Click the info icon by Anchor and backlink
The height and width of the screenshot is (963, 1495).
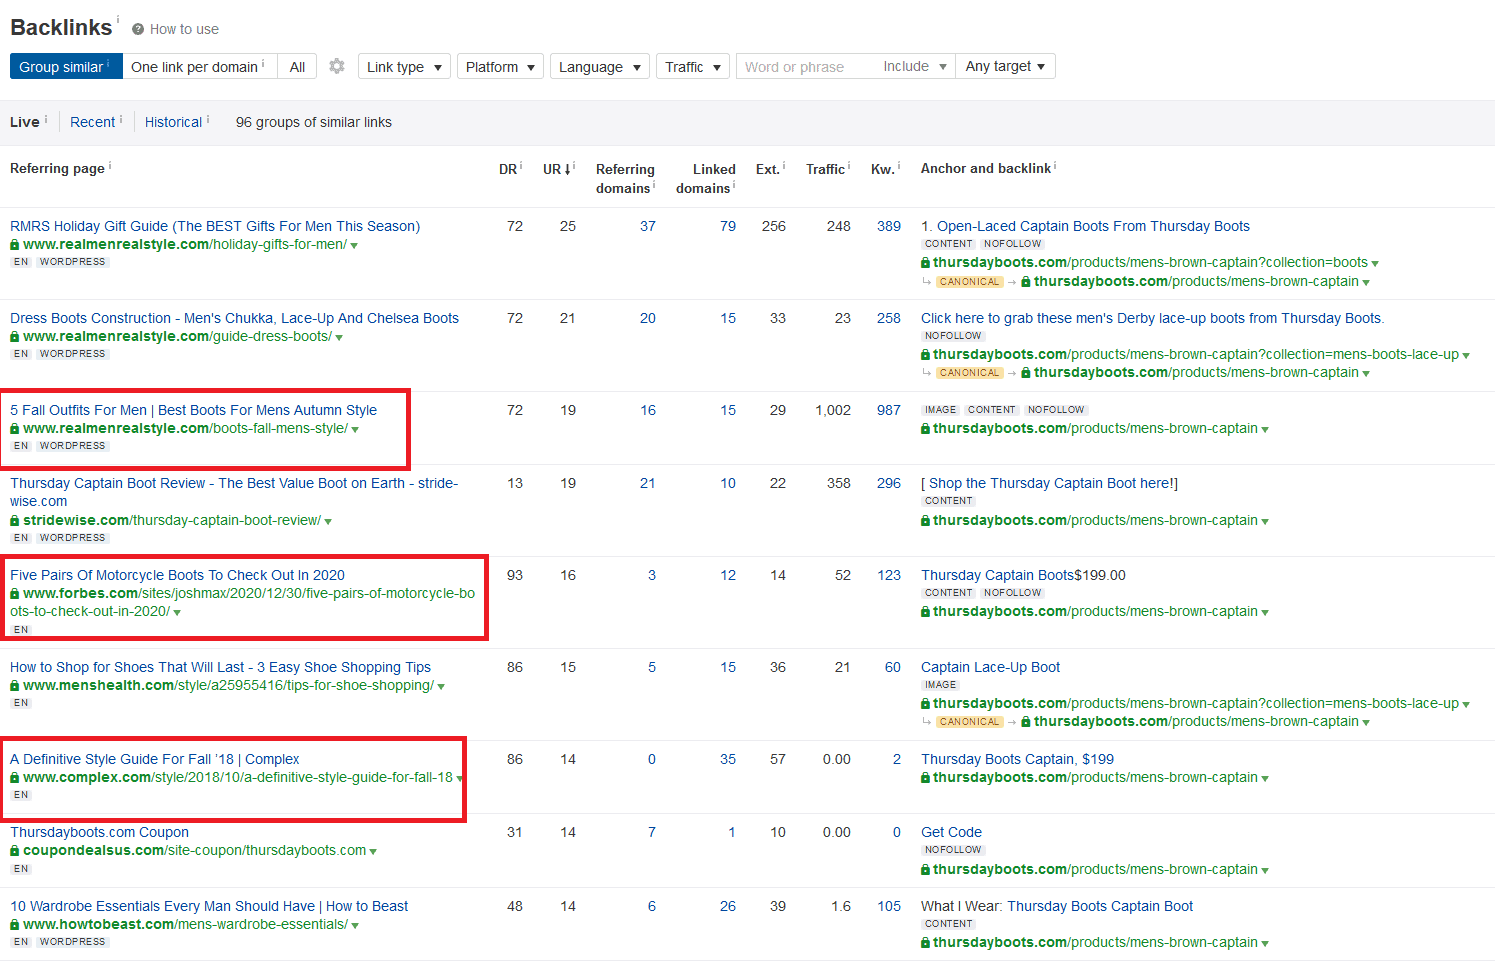[1055, 166]
